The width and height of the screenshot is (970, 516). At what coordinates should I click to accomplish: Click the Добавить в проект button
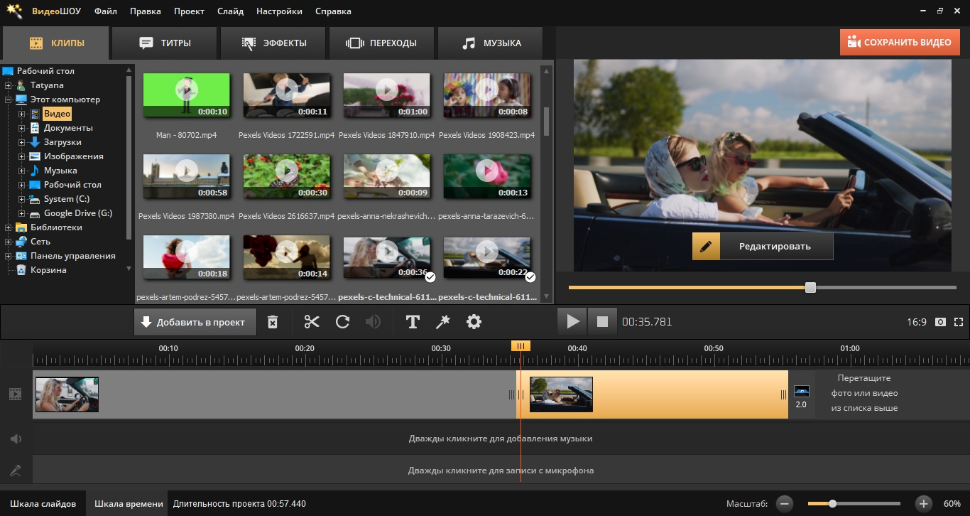click(x=196, y=322)
